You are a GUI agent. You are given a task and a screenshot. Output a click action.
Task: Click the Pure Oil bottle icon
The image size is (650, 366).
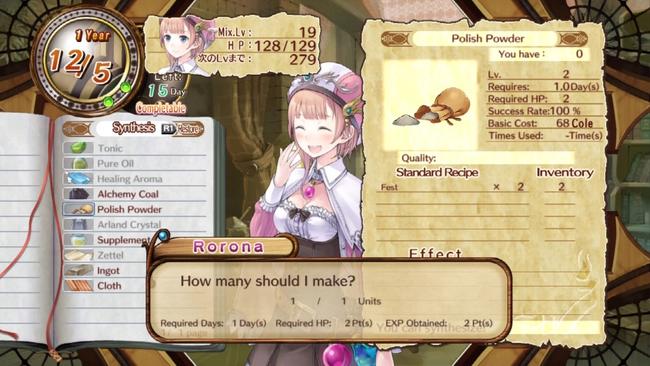pos(78,163)
